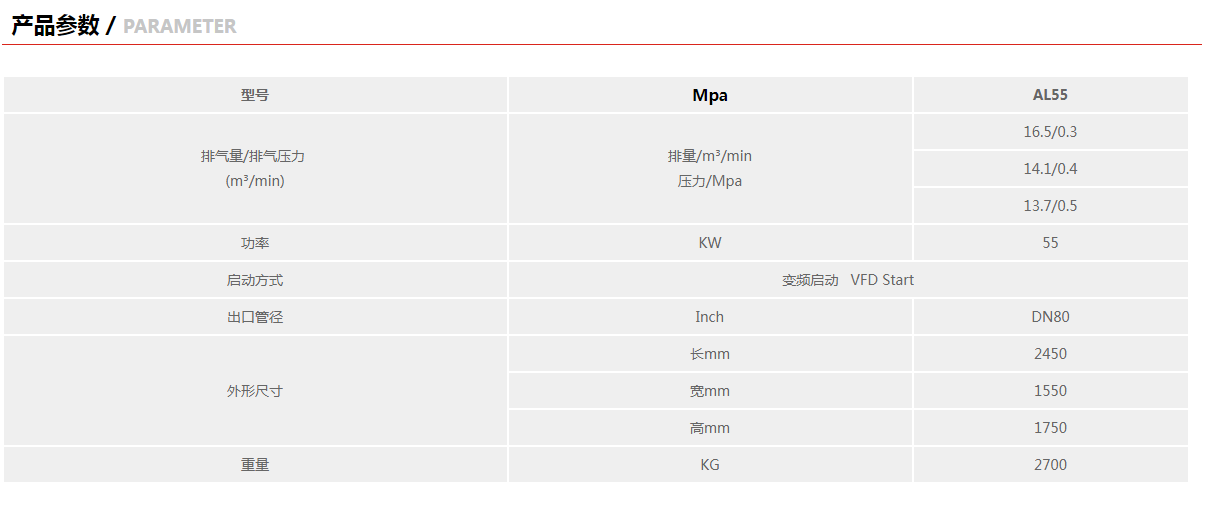Click the 出口管径 row label
The width and height of the screenshot is (1210, 514).
pos(255,317)
